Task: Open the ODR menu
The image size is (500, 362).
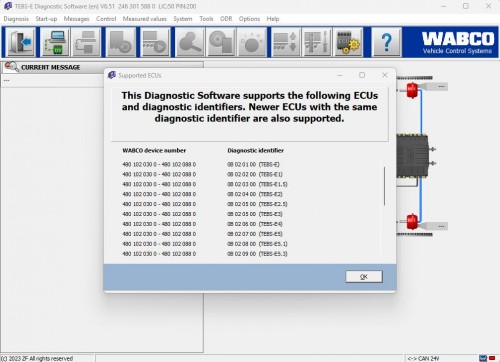Action: click(x=226, y=19)
